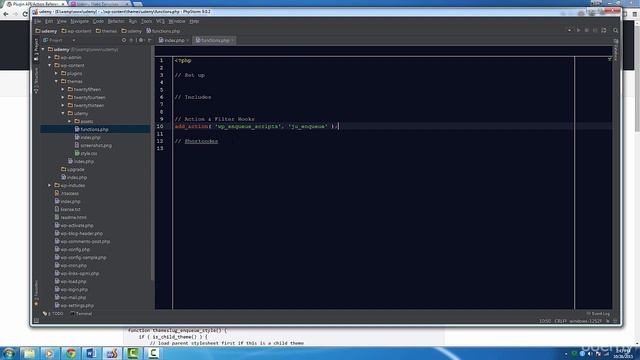
Task: Select wp-login.php in project tree
Action: click(71, 289)
